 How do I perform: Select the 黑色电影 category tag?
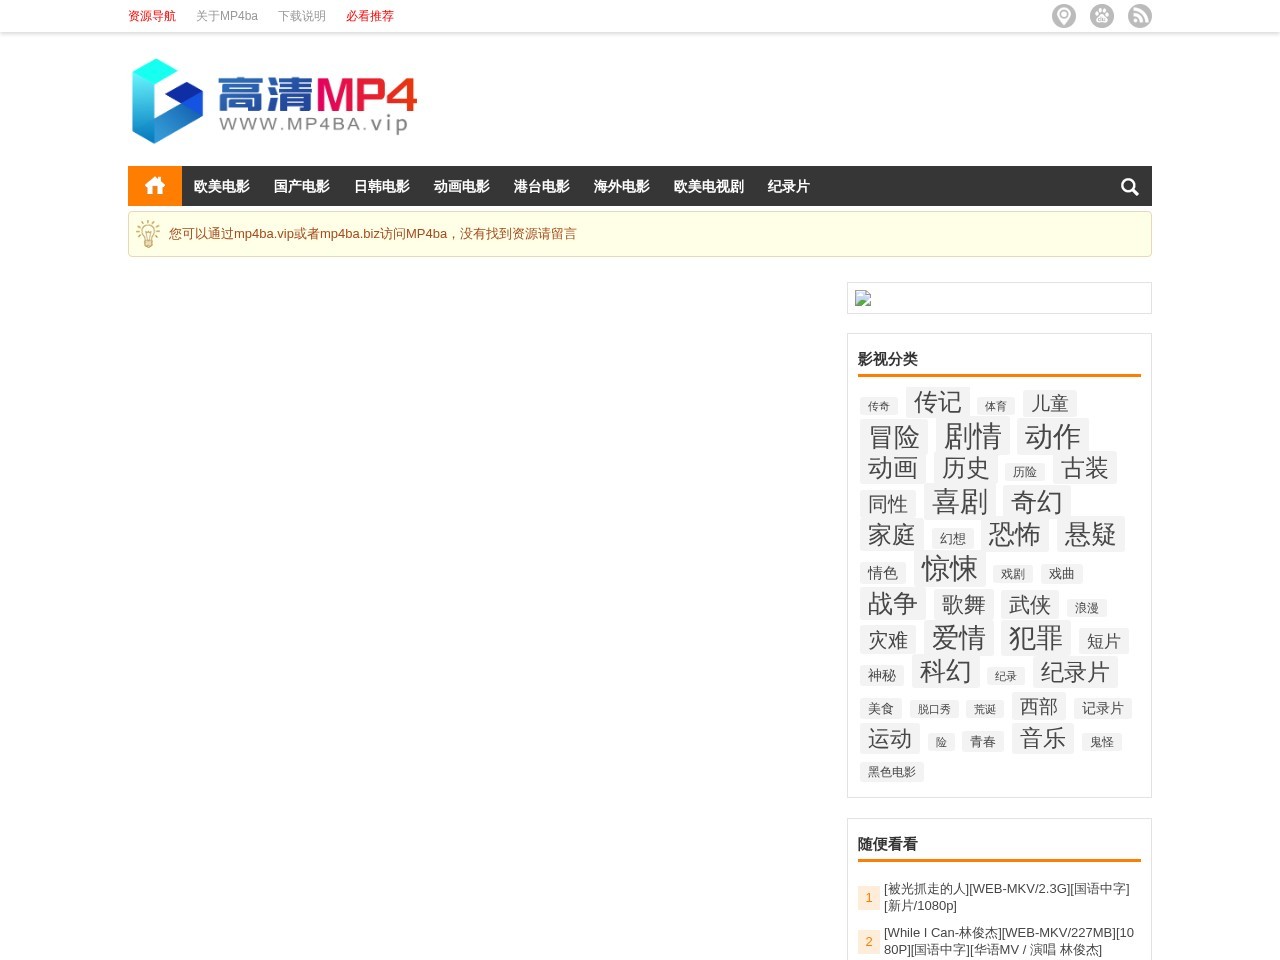click(x=892, y=772)
